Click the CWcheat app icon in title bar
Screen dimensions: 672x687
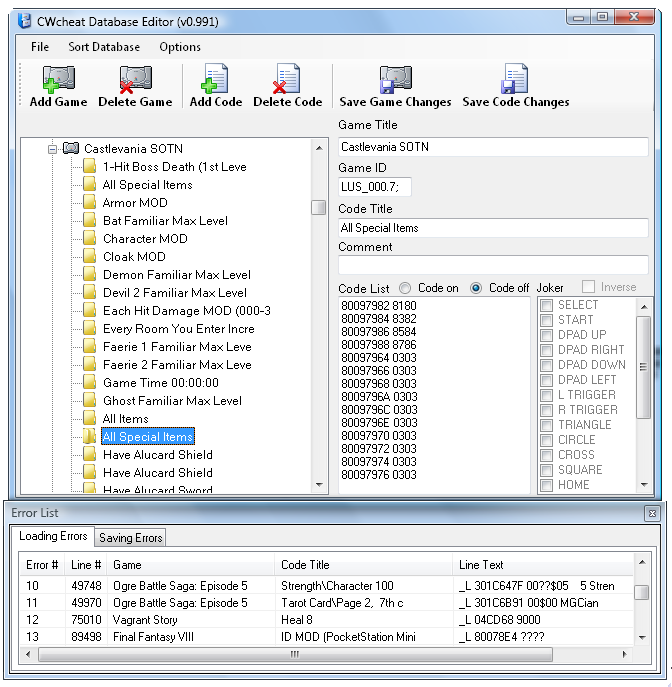25,21
